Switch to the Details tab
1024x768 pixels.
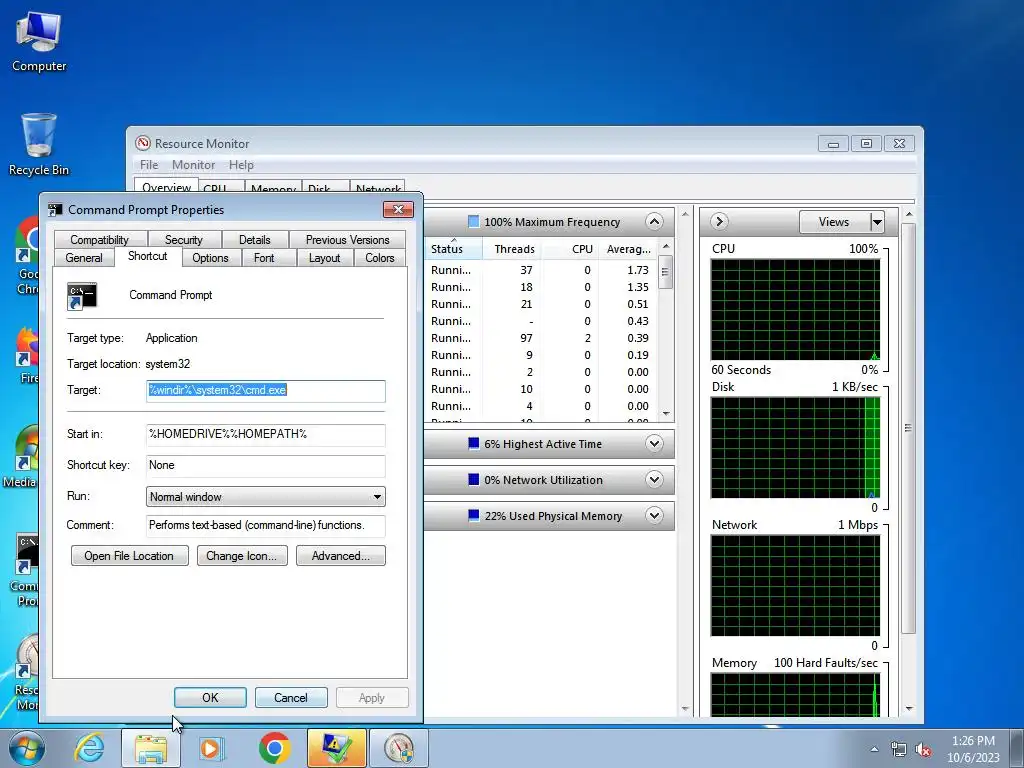tap(255, 239)
